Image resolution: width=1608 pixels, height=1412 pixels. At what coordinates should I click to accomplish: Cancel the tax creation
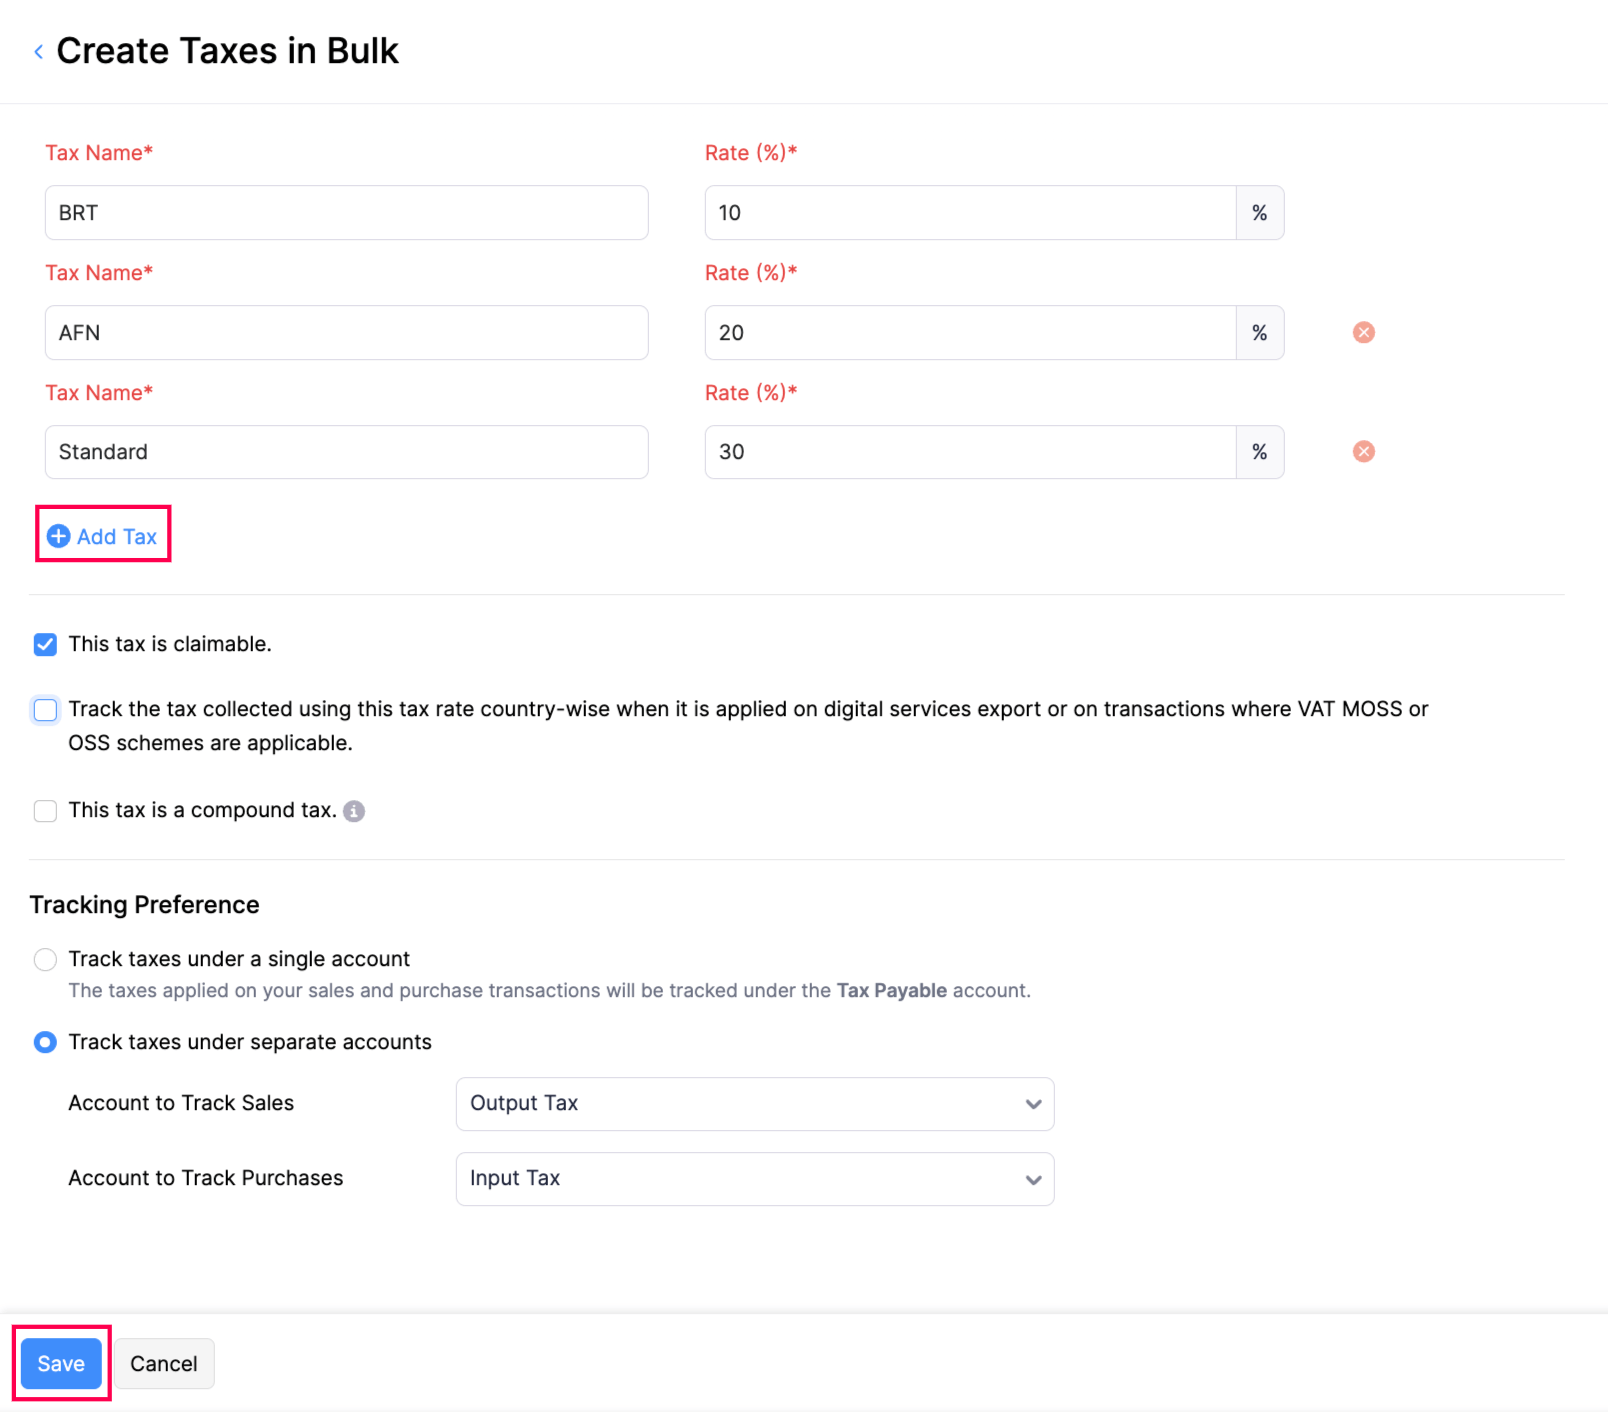tap(163, 1363)
